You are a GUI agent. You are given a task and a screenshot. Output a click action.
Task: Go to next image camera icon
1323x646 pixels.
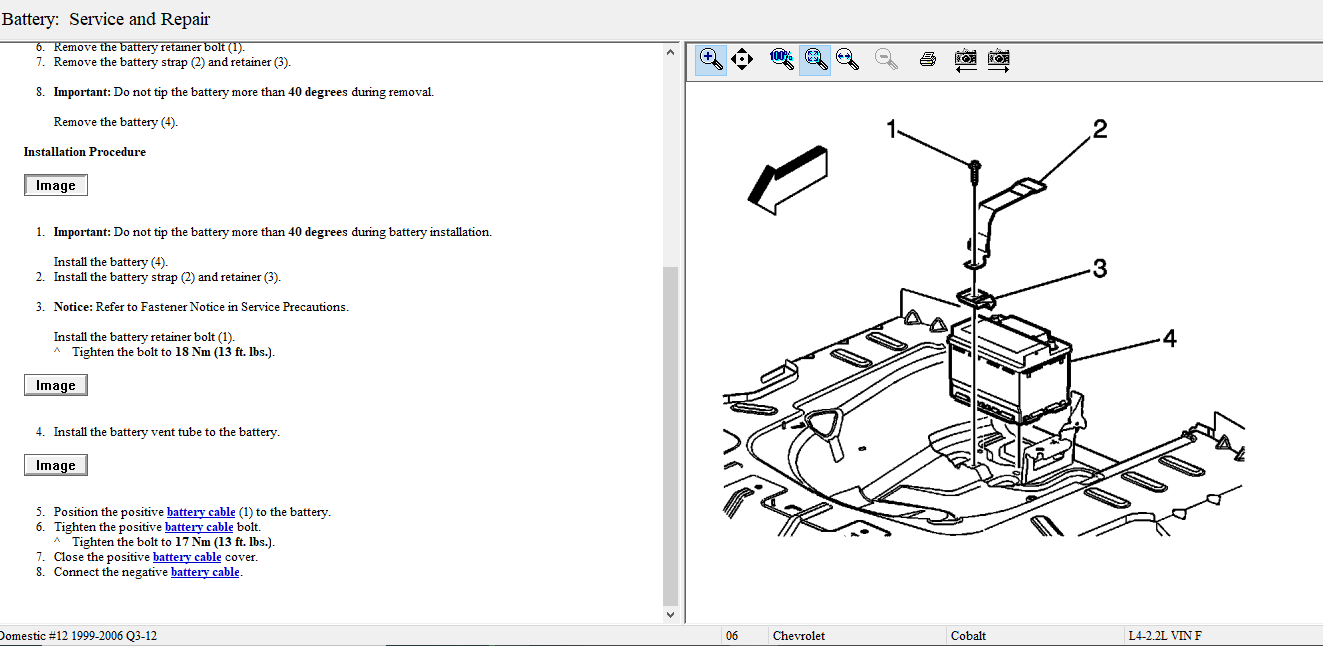(998, 59)
